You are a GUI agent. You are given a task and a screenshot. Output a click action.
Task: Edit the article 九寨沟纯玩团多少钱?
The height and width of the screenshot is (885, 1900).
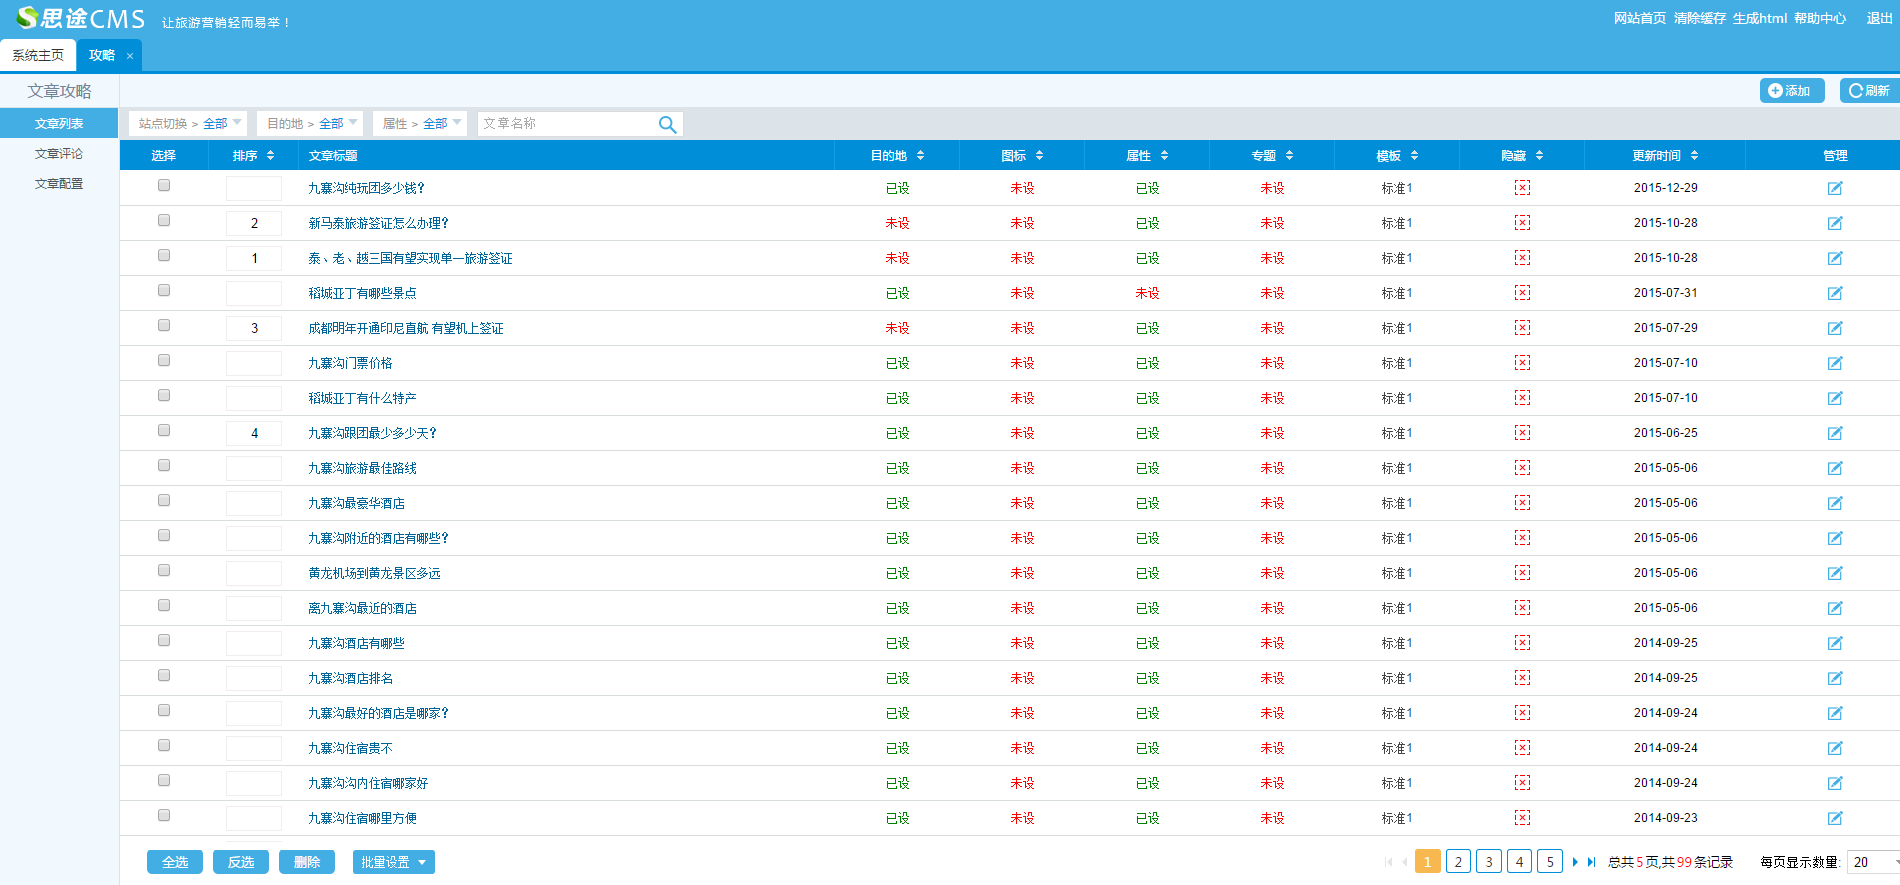pyautogui.click(x=1834, y=188)
